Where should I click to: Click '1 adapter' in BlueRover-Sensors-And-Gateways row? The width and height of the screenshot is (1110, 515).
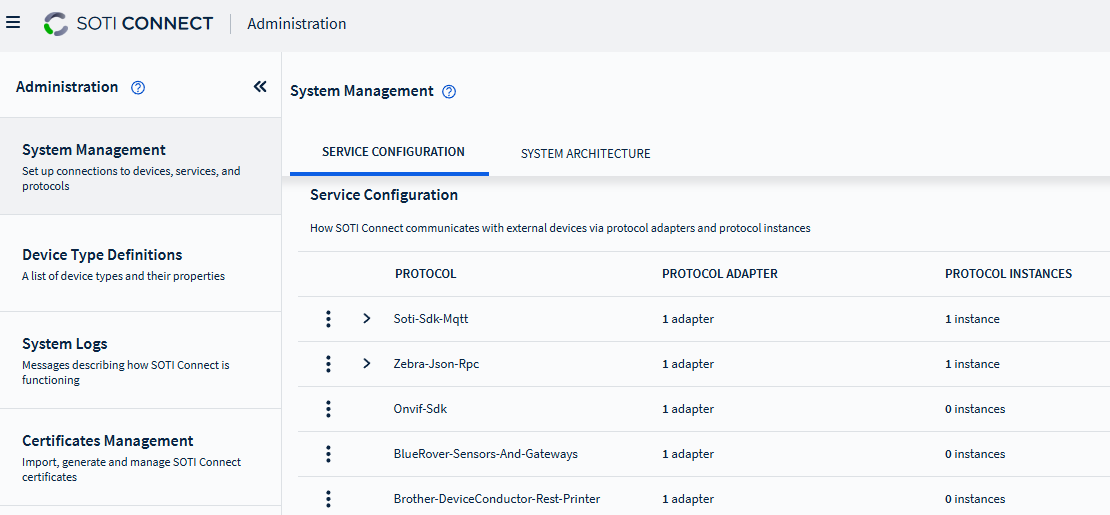point(688,454)
